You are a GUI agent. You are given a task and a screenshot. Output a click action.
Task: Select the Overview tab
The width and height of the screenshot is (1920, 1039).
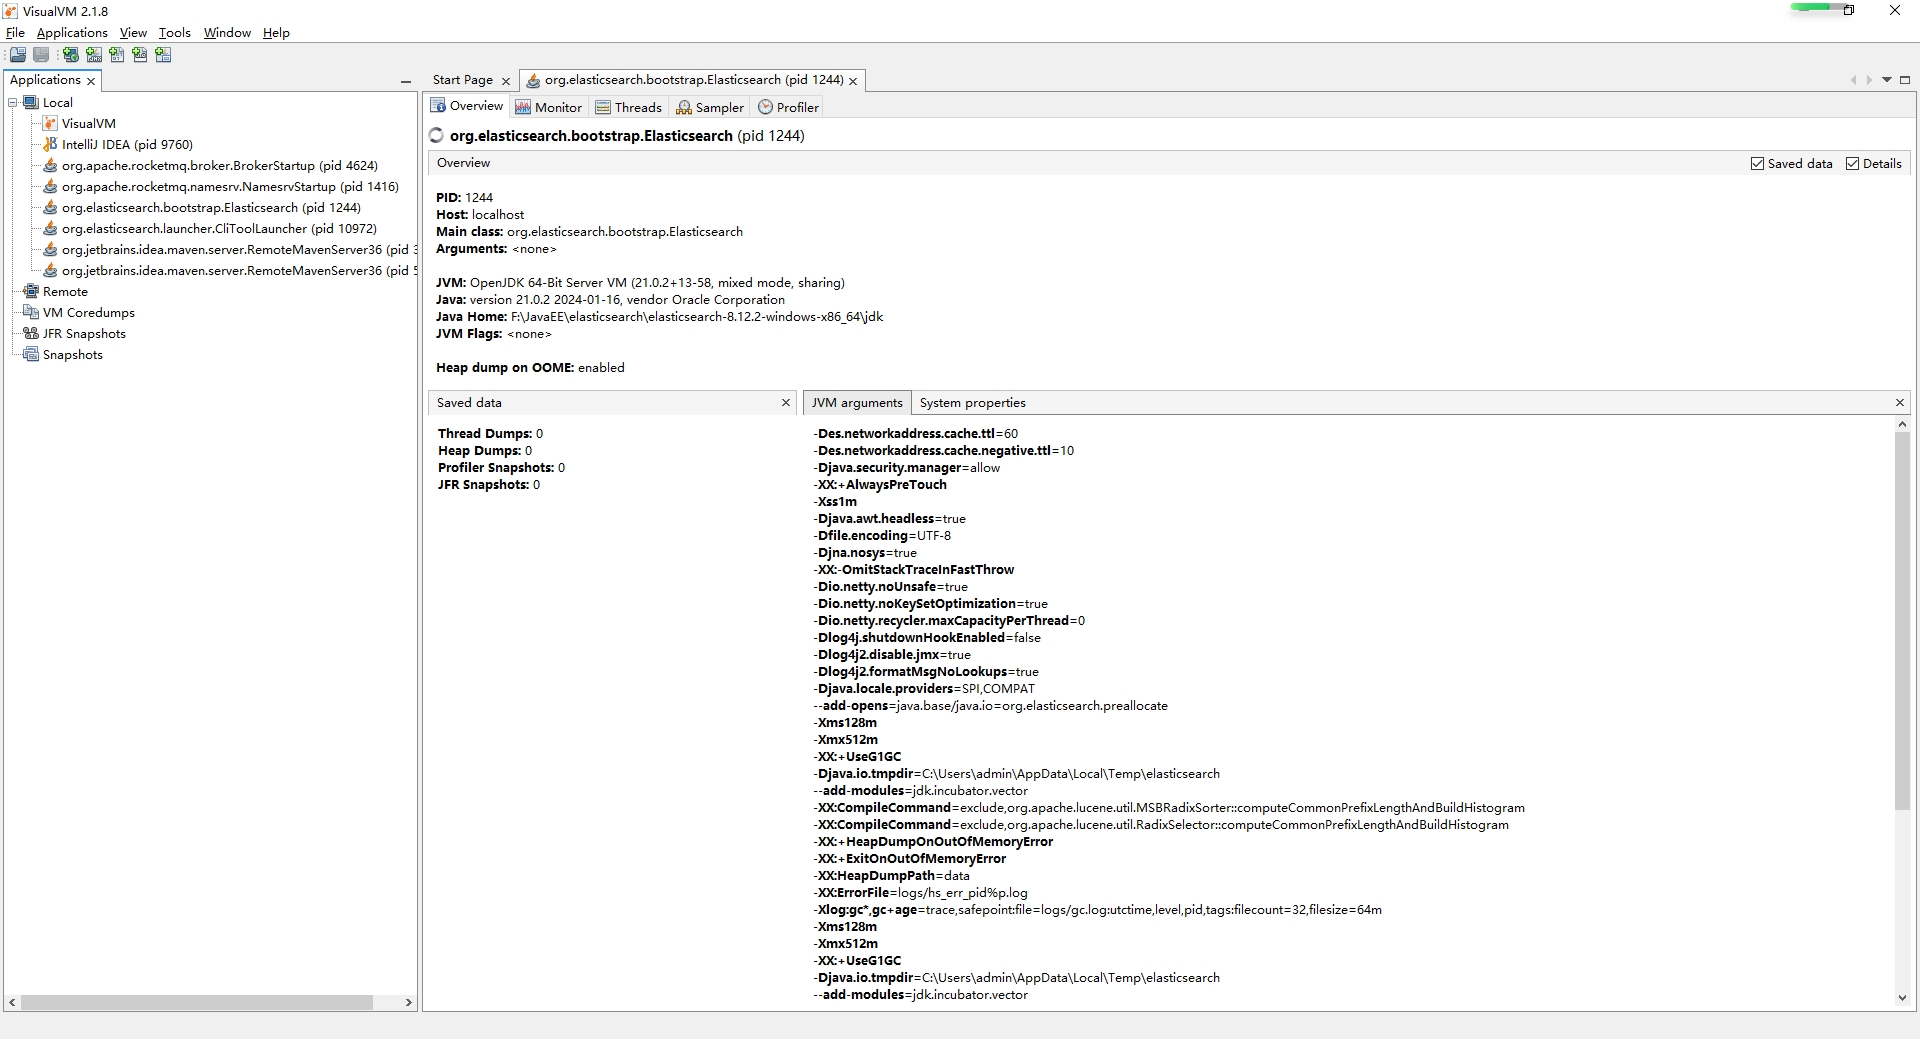(467, 106)
